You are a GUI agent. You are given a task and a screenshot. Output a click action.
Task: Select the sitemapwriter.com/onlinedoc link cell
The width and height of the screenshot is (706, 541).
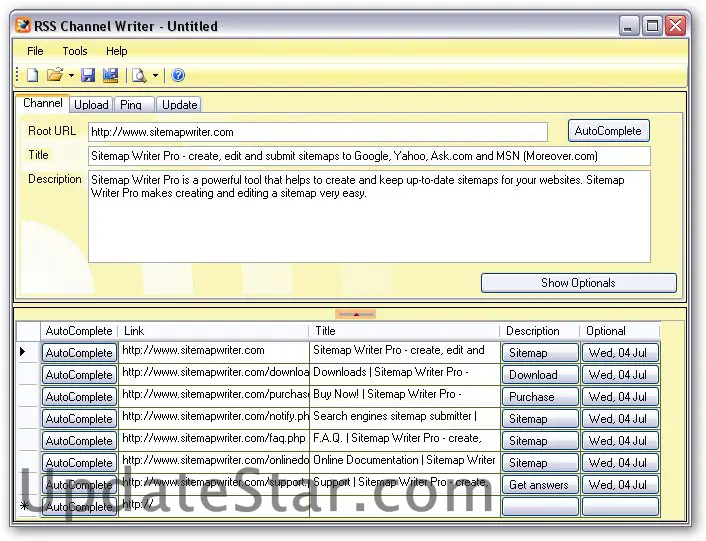pos(214,462)
